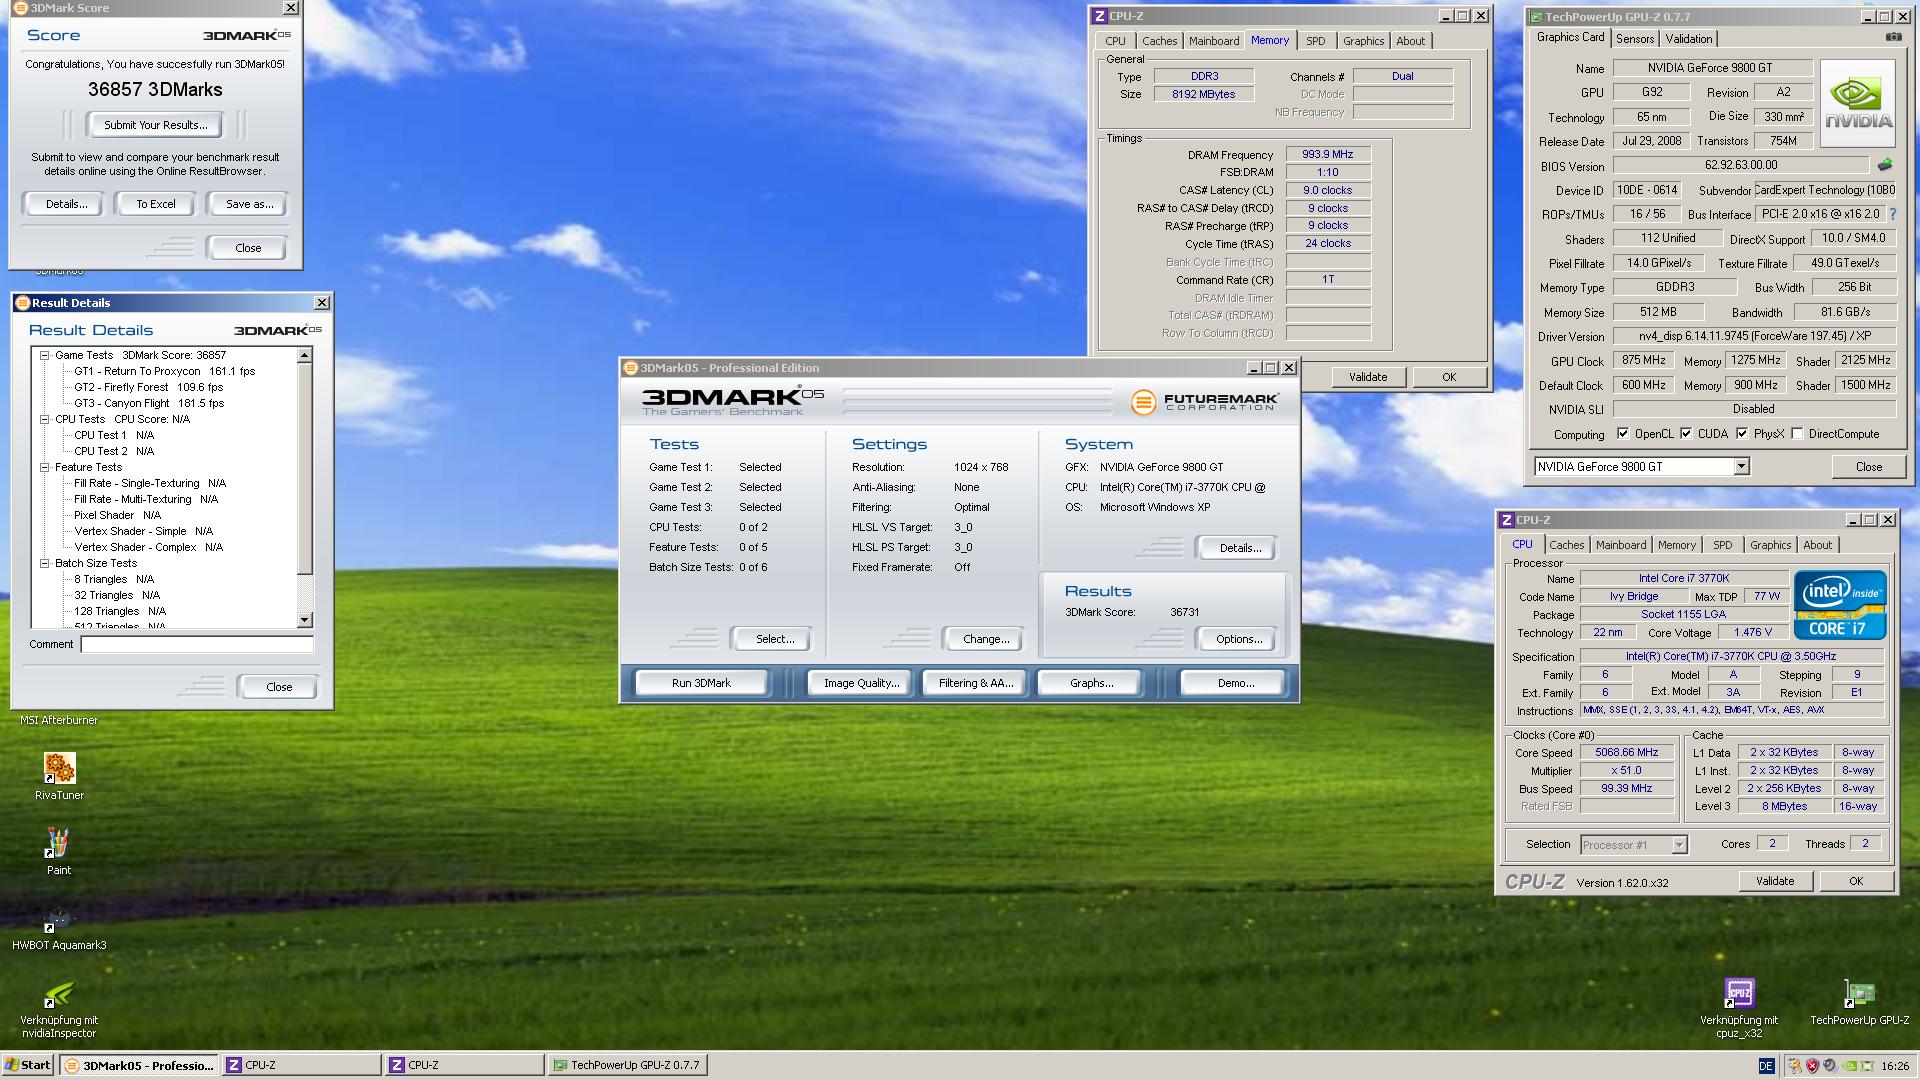The width and height of the screenshot is (1920, 1080).
Task: Open the Caches tab in lower CPU-Z window
Action: [x=1566, y=545]
